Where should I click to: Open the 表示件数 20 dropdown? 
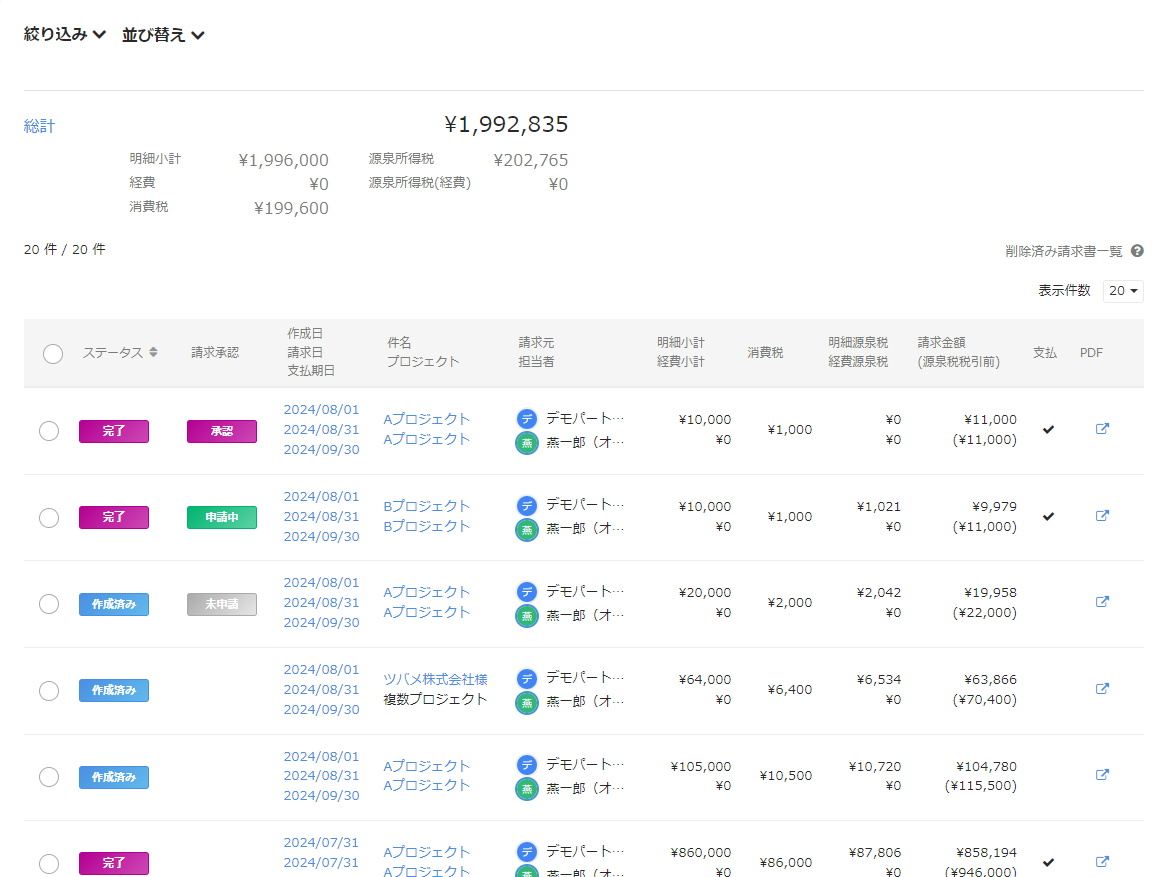[x=1123, y=291]
